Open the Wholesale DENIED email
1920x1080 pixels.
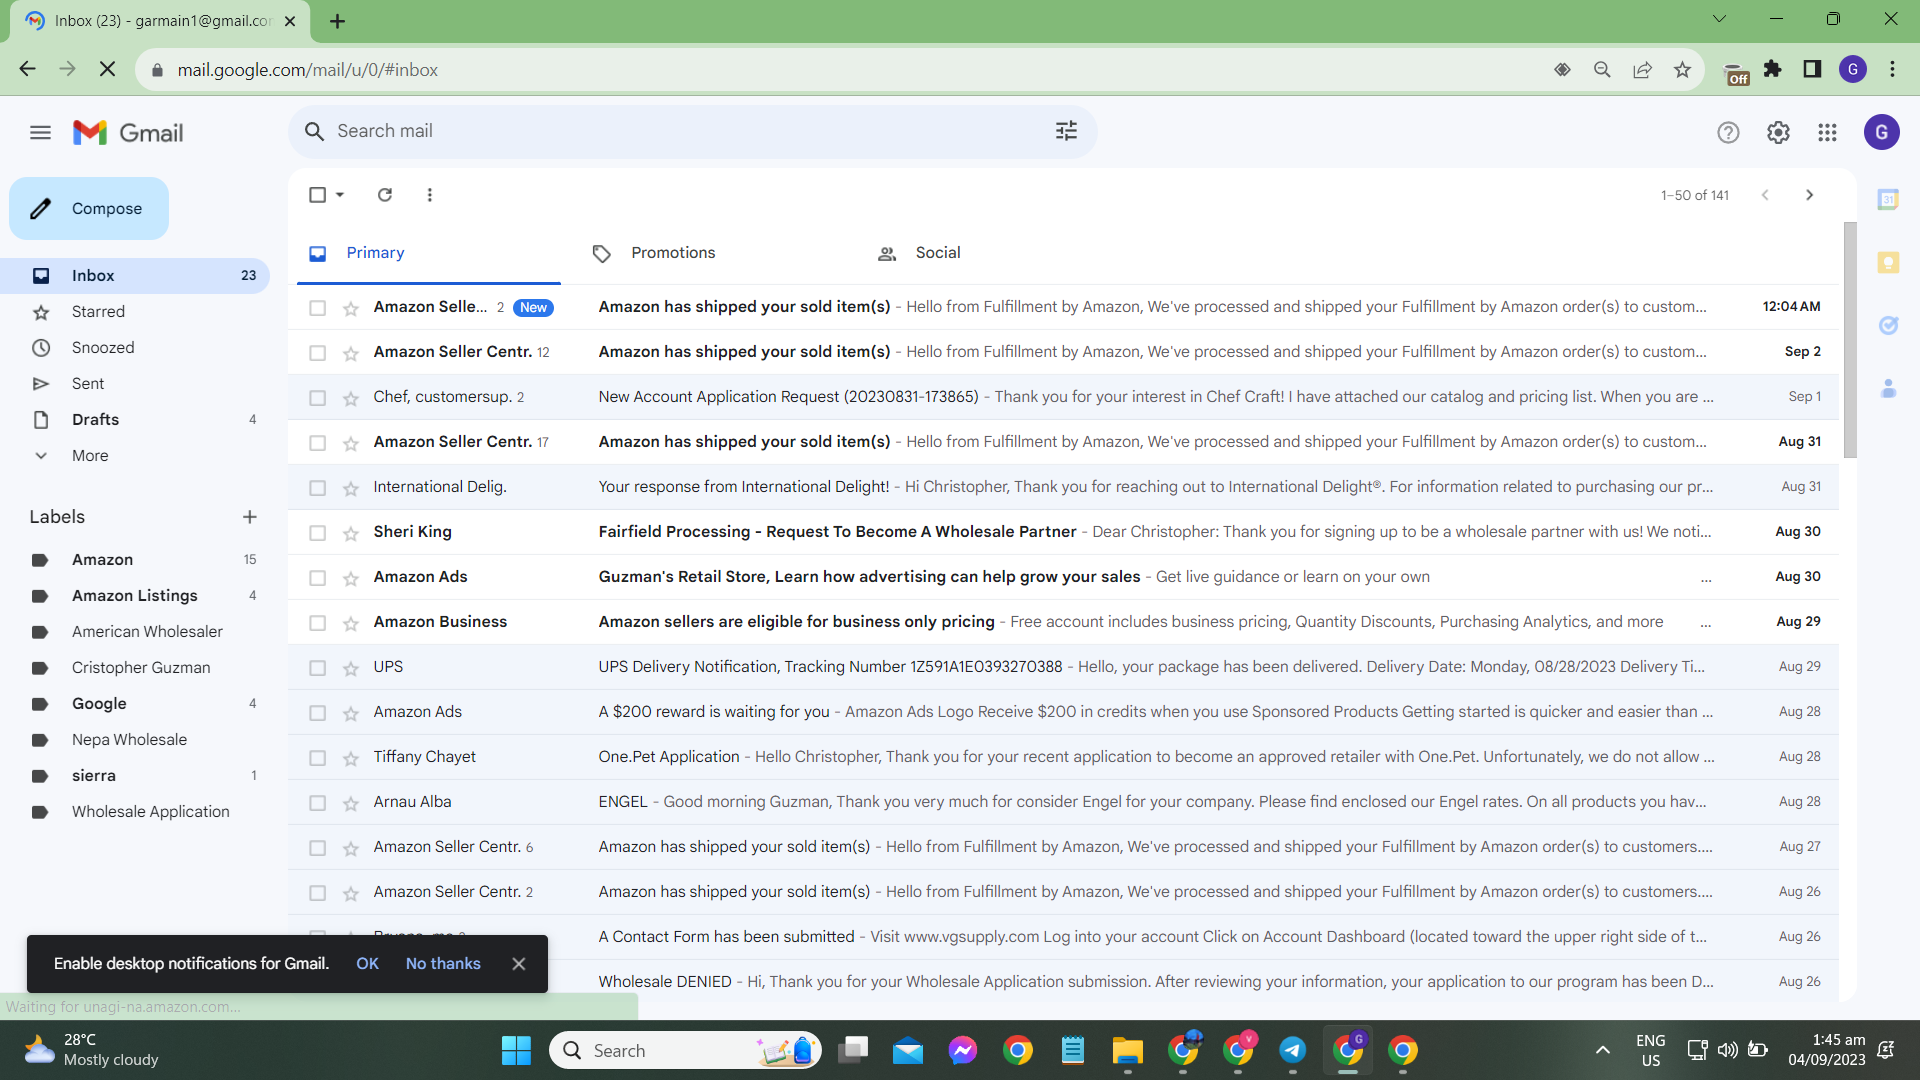[x=1063, y=982]
